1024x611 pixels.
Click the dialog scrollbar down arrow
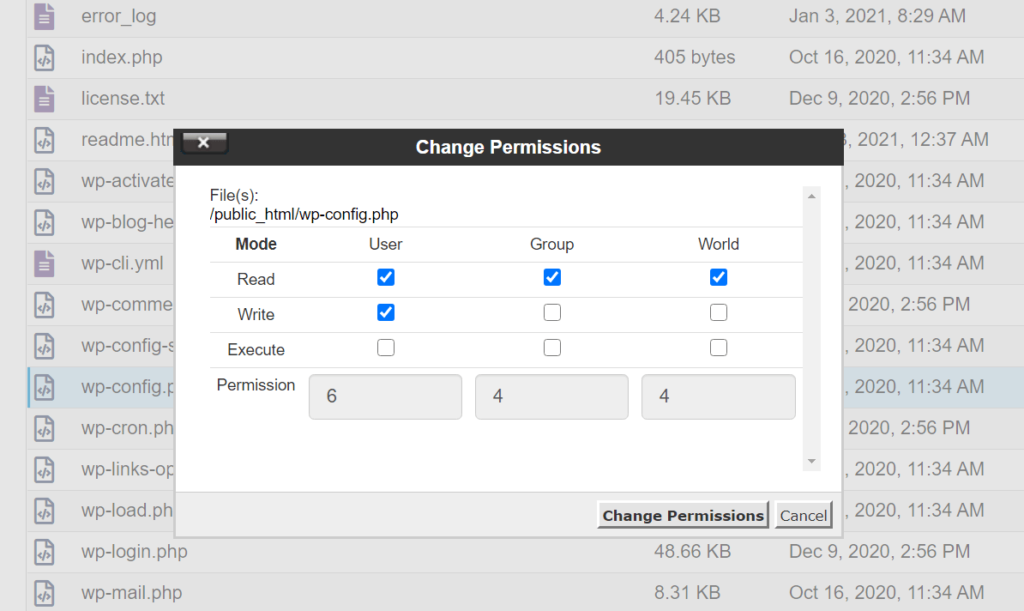tap(811, 463)
